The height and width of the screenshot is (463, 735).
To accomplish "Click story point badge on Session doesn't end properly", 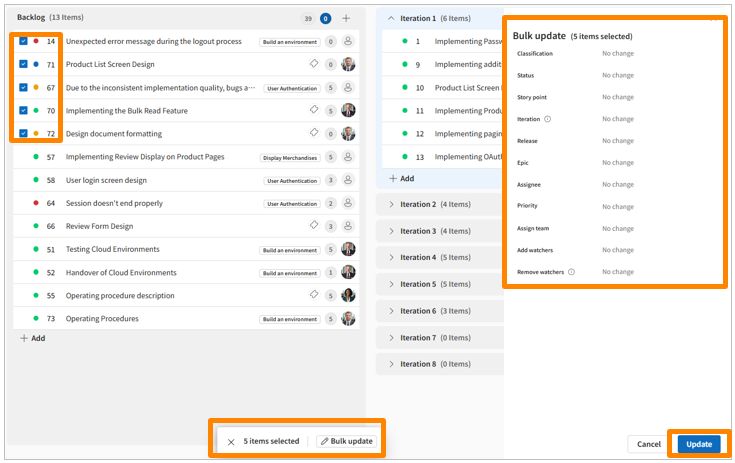I will (331, 203).
